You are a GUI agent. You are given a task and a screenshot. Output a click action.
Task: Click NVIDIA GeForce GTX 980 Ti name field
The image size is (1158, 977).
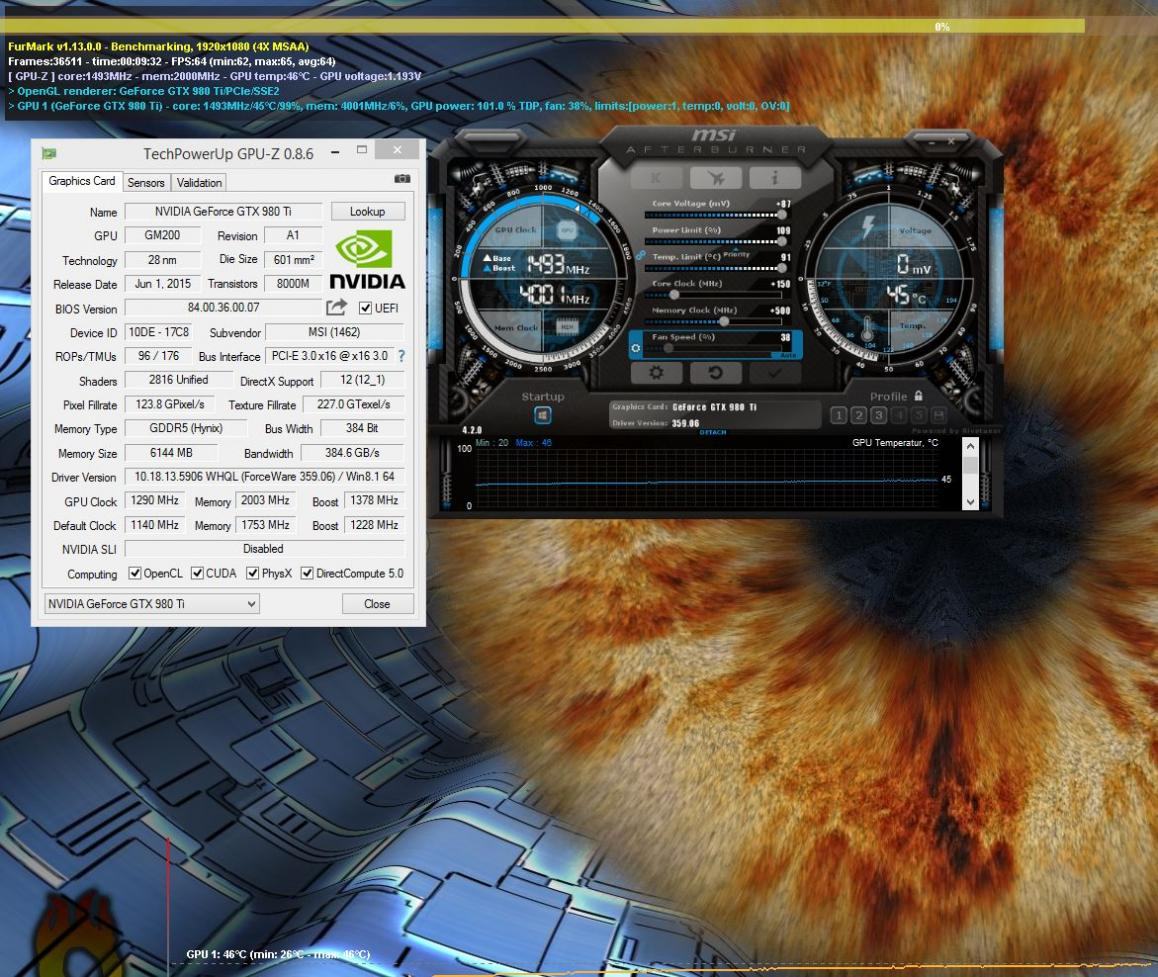tap(223, 211)
